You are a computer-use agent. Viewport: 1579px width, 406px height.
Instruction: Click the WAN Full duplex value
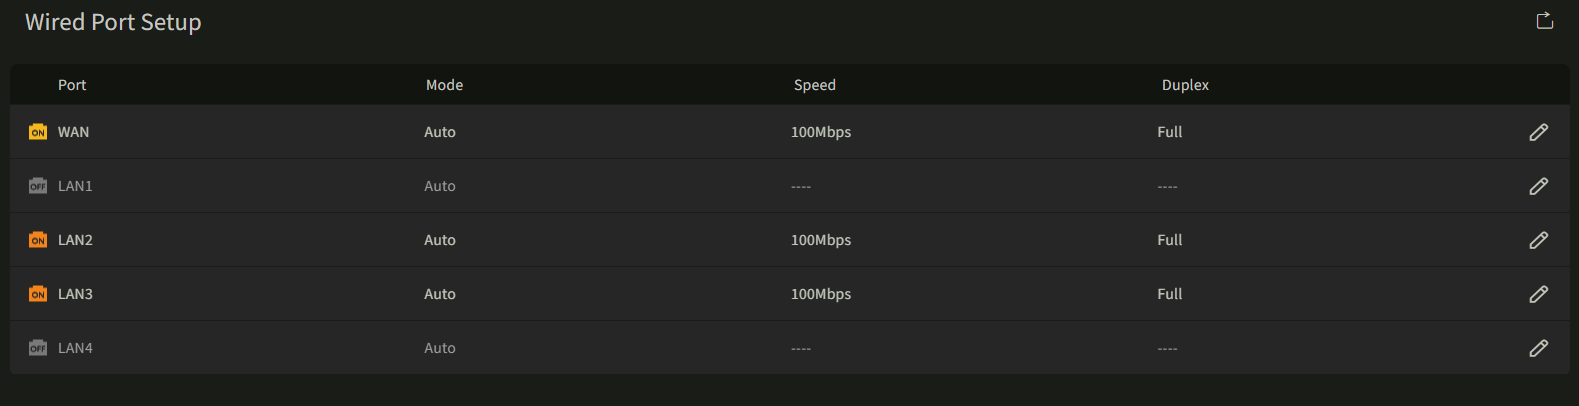[1170, 132]
